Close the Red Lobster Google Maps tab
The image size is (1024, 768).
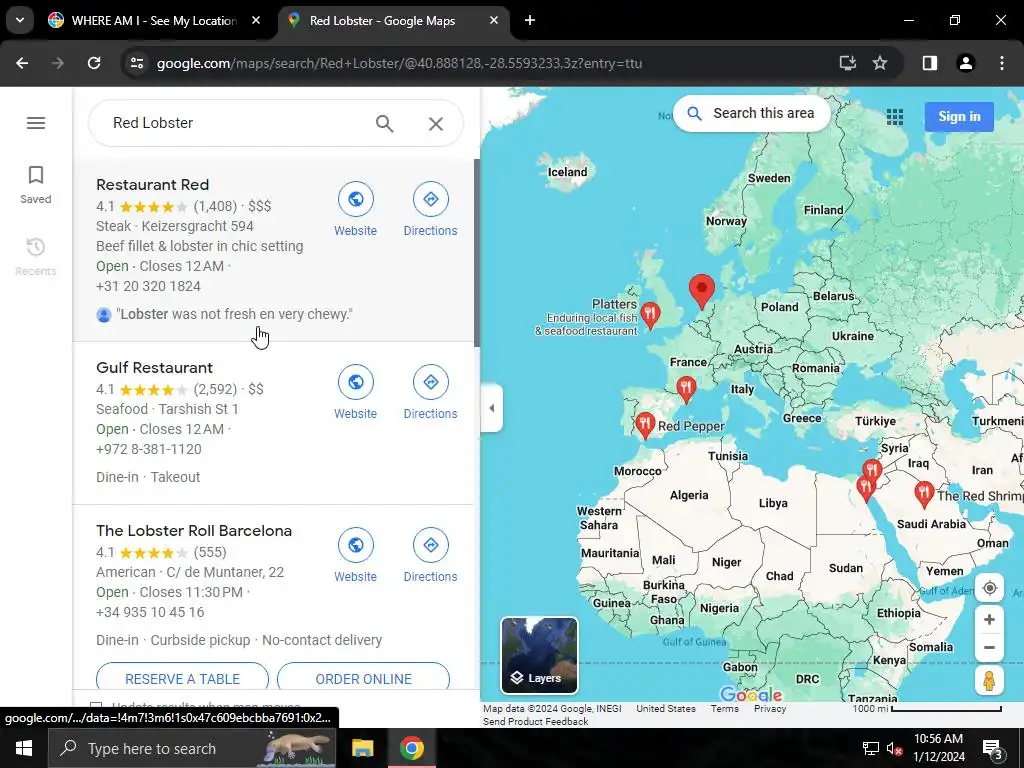[x=494, y=21]
